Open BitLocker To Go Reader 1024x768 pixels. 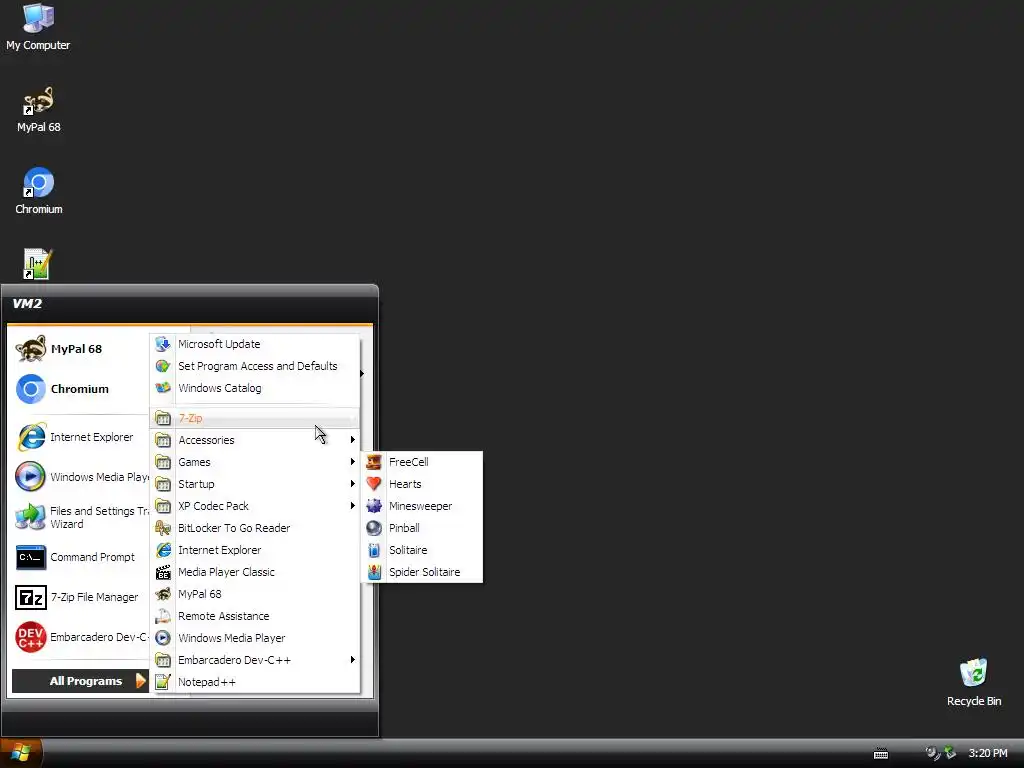click(255, 528)
